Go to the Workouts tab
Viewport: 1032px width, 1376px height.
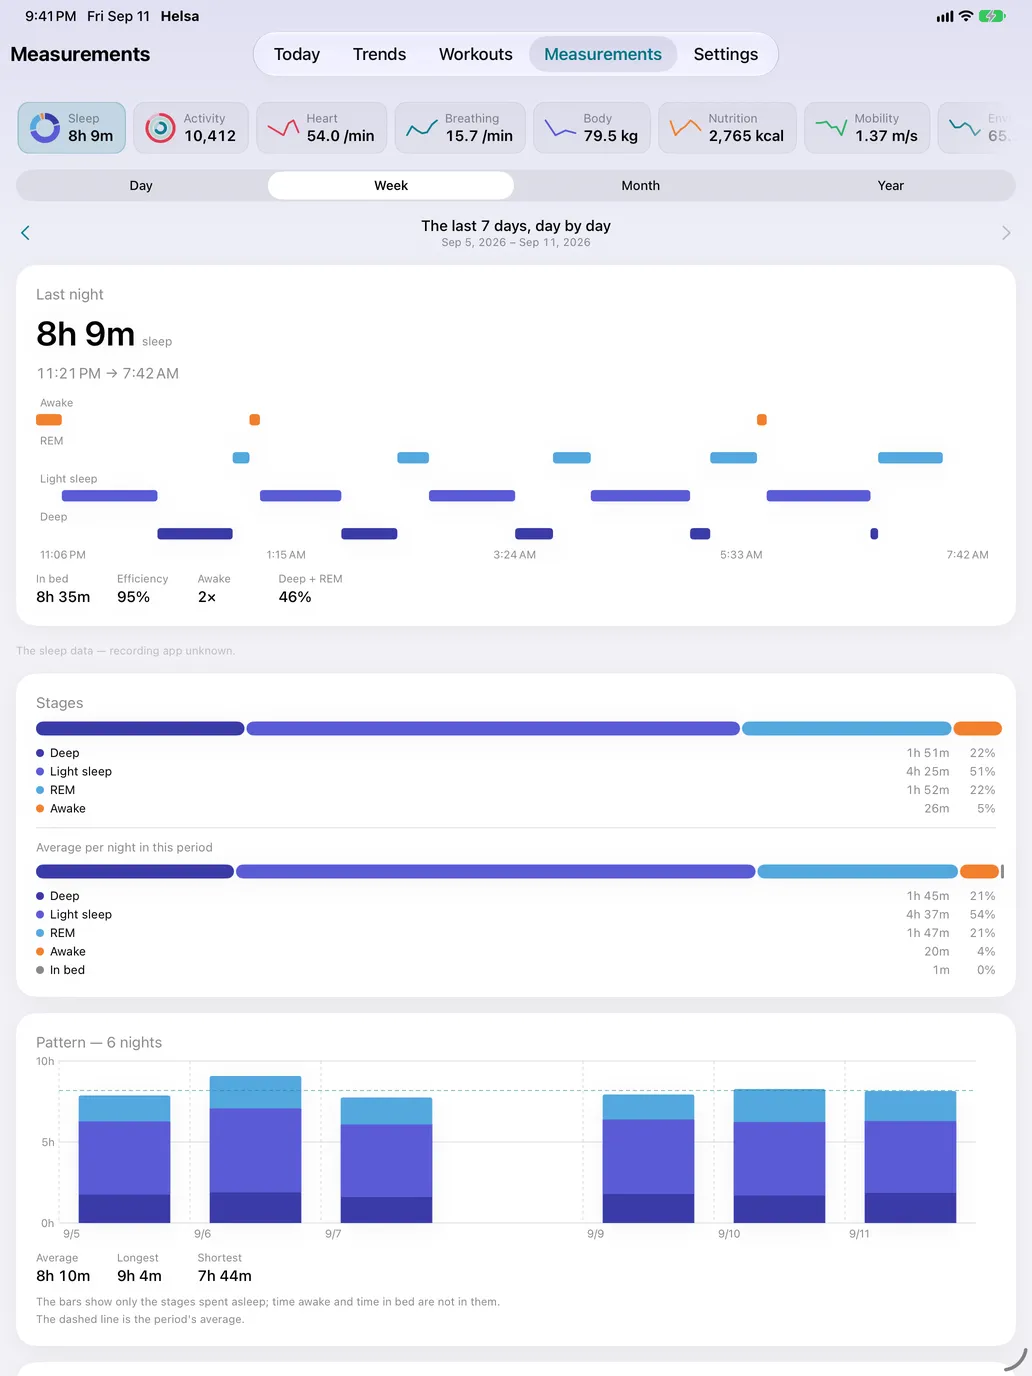[476, 54]
